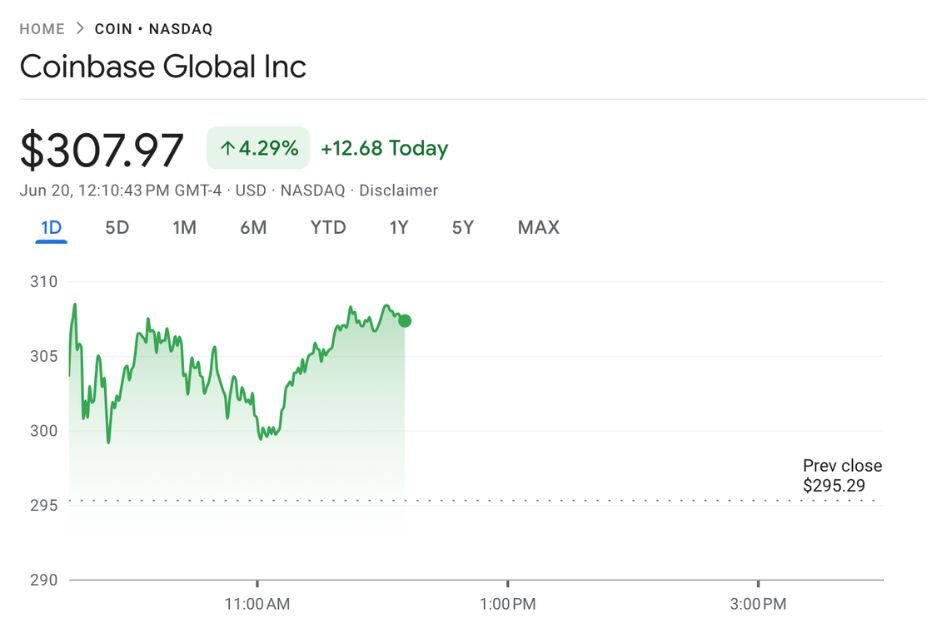
Task: Show the 6M chart range
Action: (x=253, y=228)
